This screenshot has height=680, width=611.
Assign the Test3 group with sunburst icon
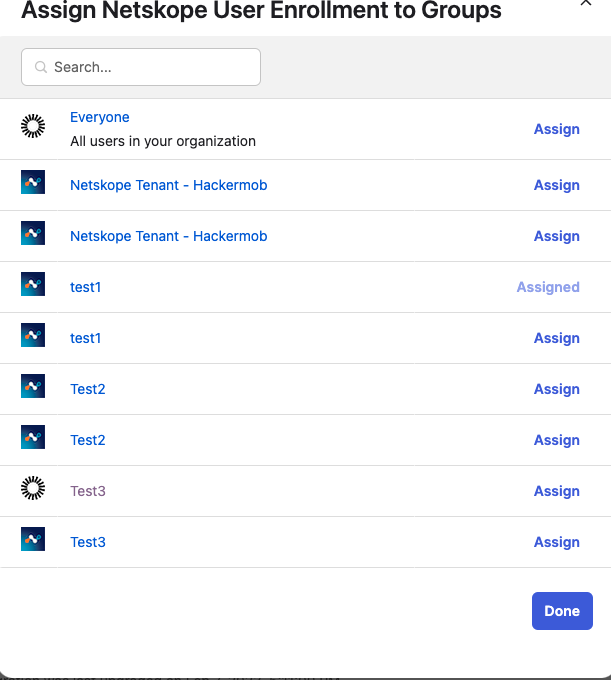click(556, 491)
